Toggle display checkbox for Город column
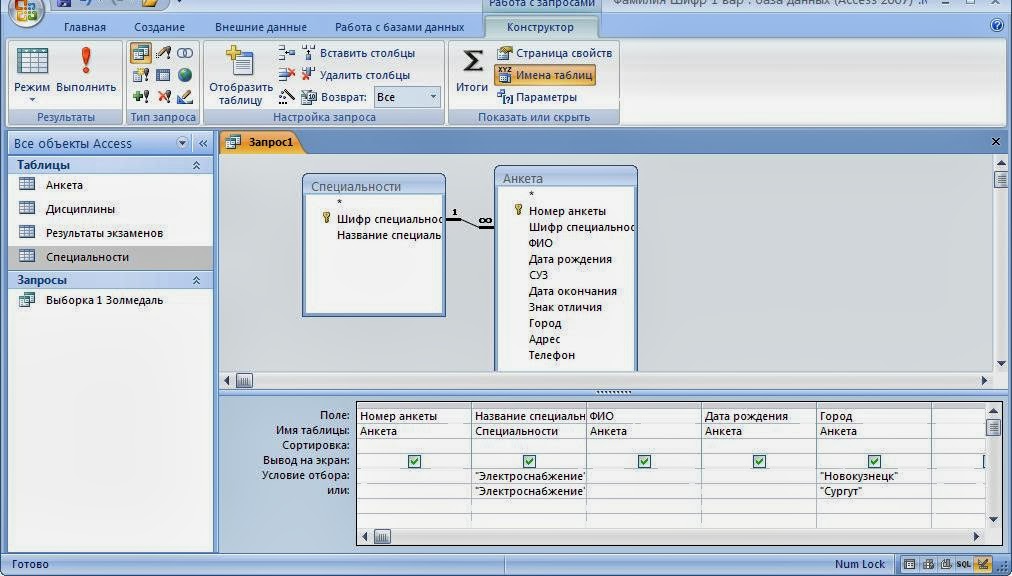The image size is (1012, 576). point(874,461)
